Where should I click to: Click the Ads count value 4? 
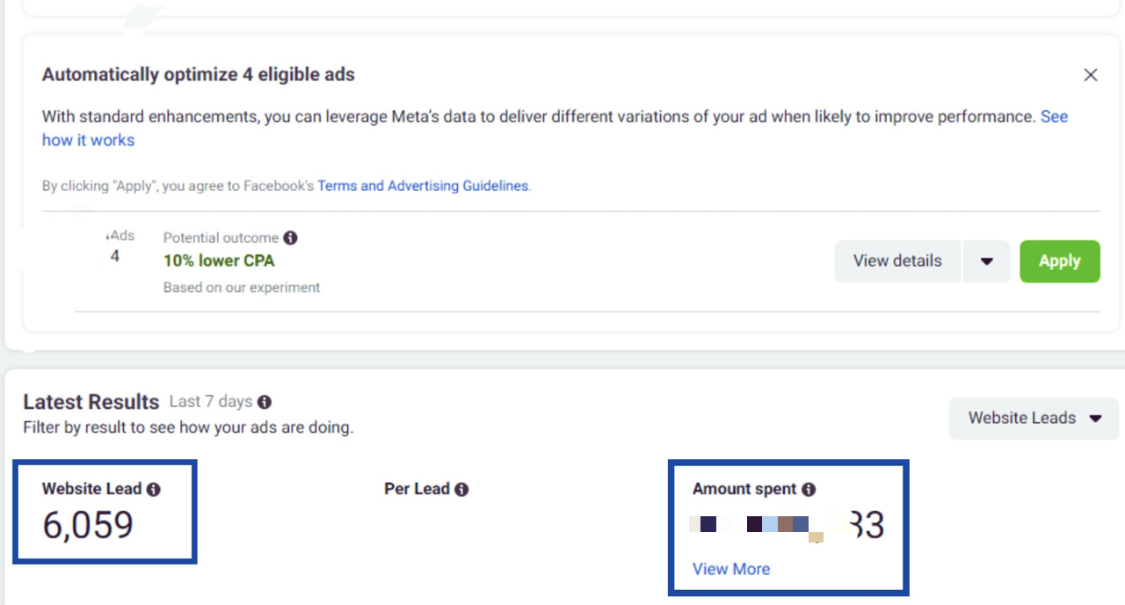115,257
